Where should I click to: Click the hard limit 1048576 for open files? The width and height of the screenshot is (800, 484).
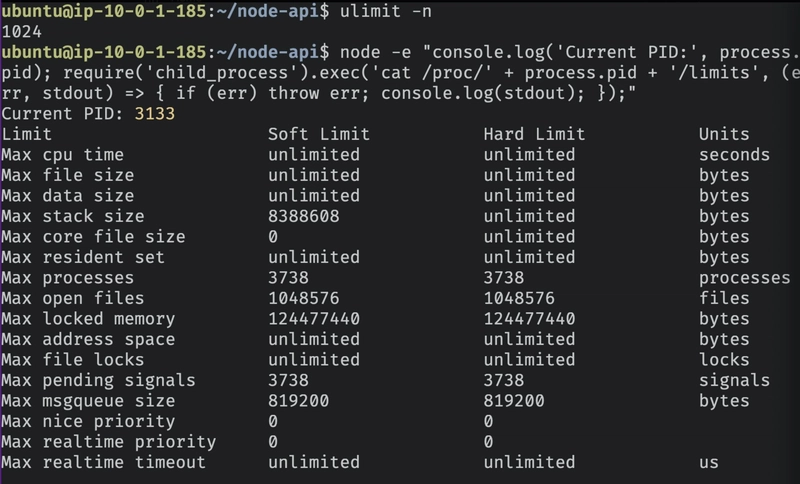click(x=519, y=298)
